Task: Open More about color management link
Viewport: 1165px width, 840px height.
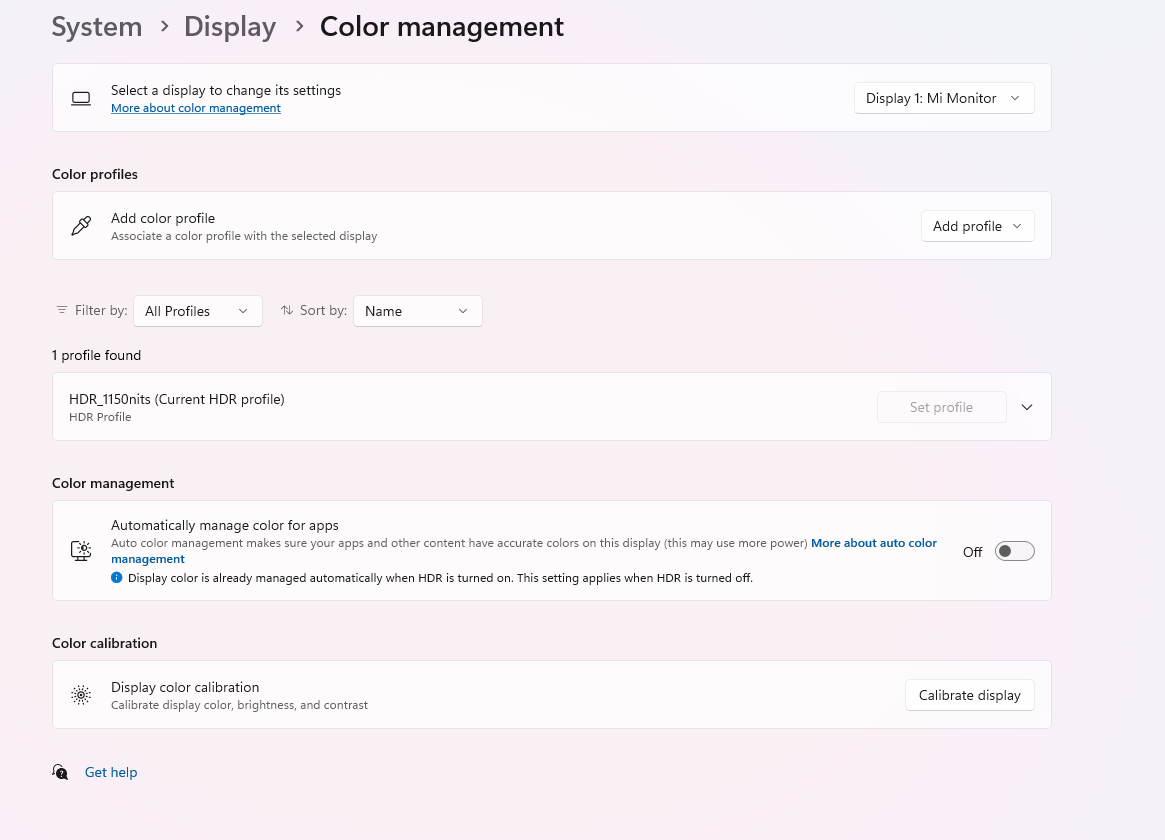Action: [195, 108]
